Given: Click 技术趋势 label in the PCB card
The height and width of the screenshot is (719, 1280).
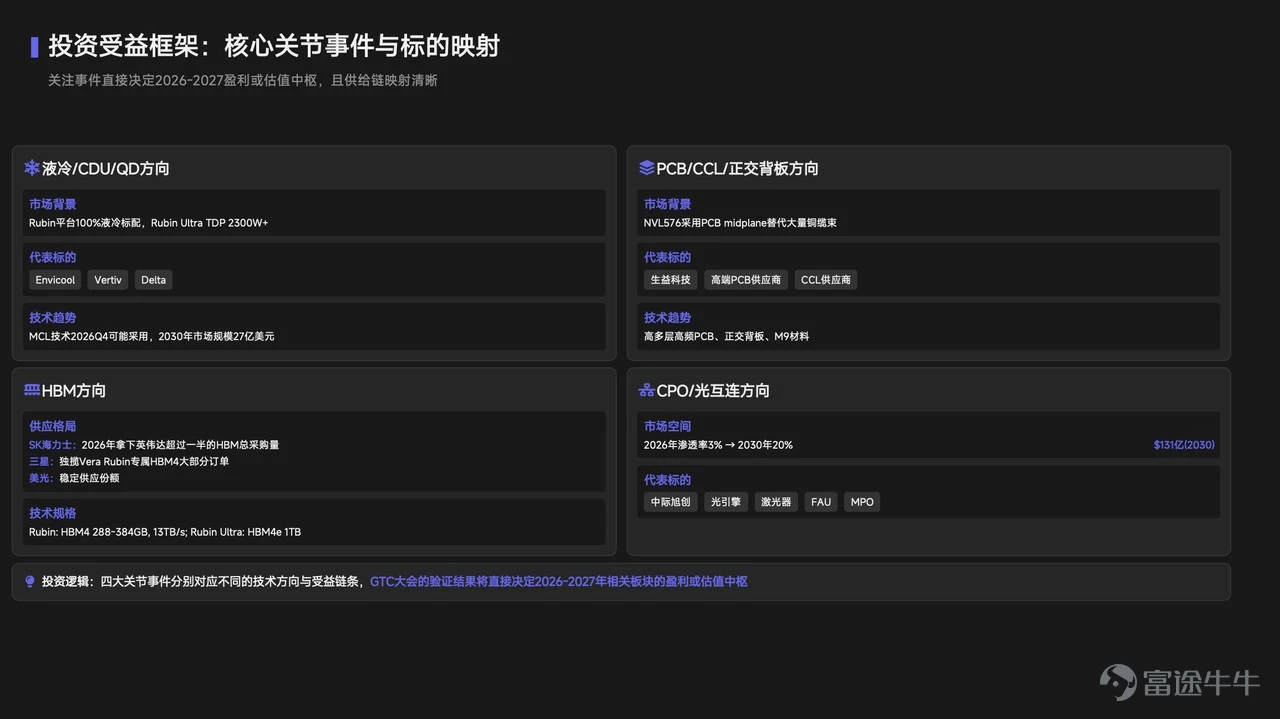Looking at the screenshot, I should pos(667,318).
